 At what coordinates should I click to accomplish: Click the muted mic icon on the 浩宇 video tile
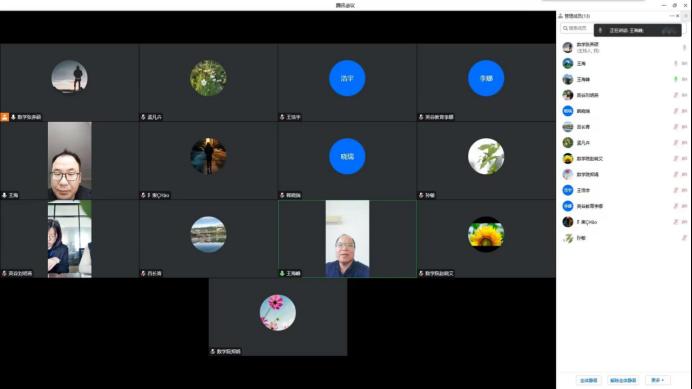point(282,117)
